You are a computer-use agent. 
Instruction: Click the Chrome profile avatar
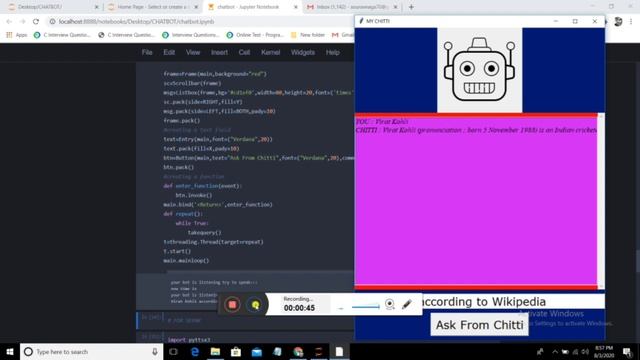(618, 22)
